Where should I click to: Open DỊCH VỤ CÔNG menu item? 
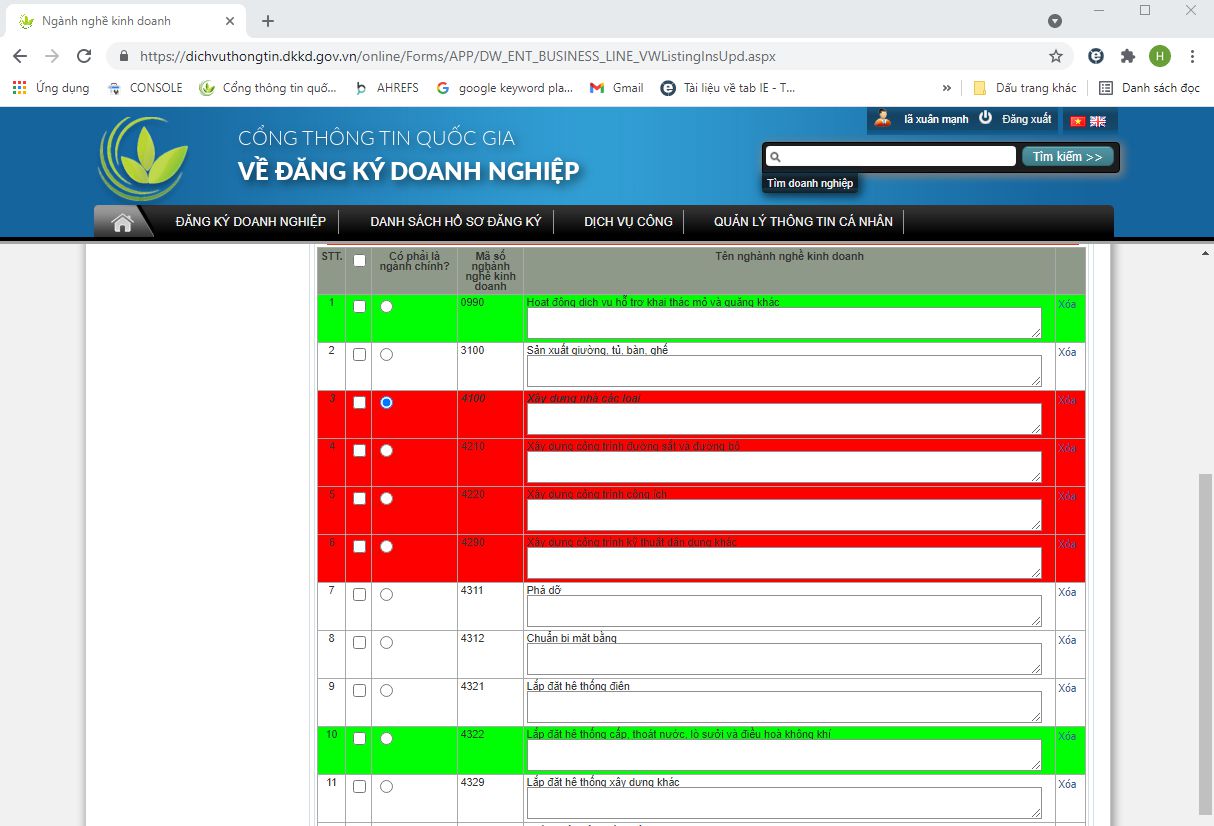[x=628, y=221]
